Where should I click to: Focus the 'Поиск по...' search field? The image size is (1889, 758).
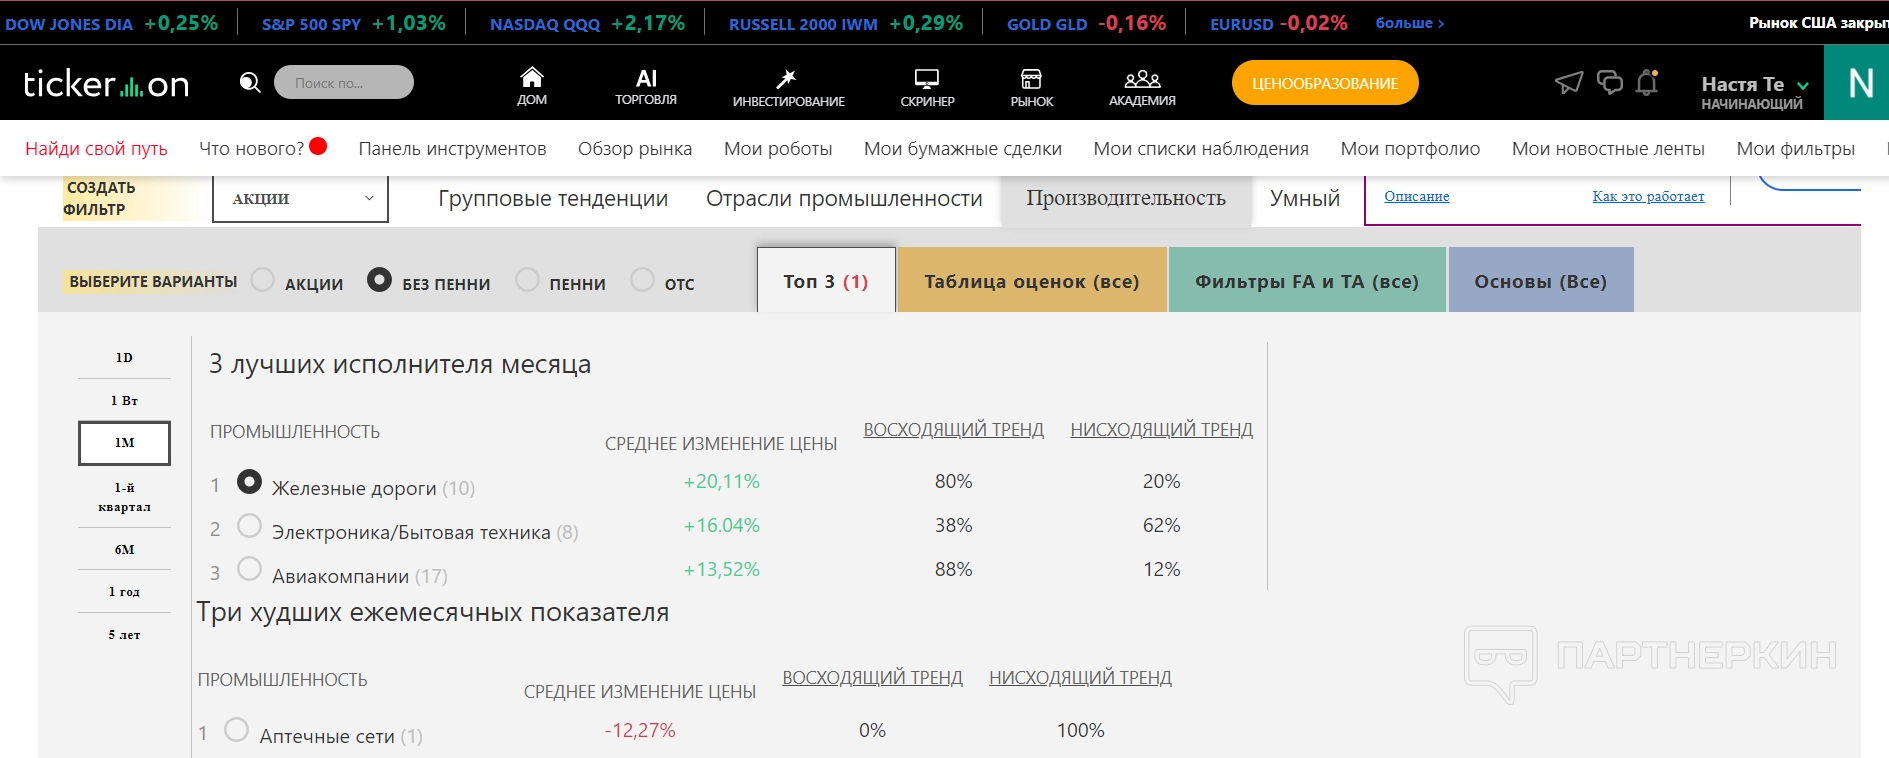[343, 82]
